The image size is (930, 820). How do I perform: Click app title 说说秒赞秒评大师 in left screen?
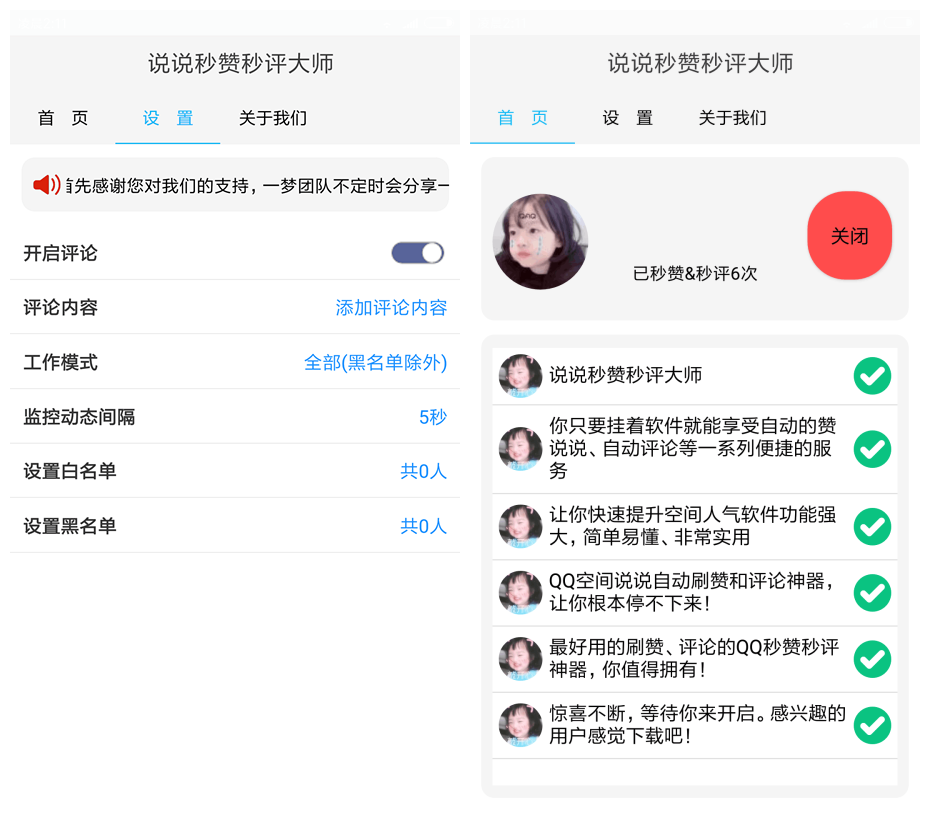click(x=241, y=63)
